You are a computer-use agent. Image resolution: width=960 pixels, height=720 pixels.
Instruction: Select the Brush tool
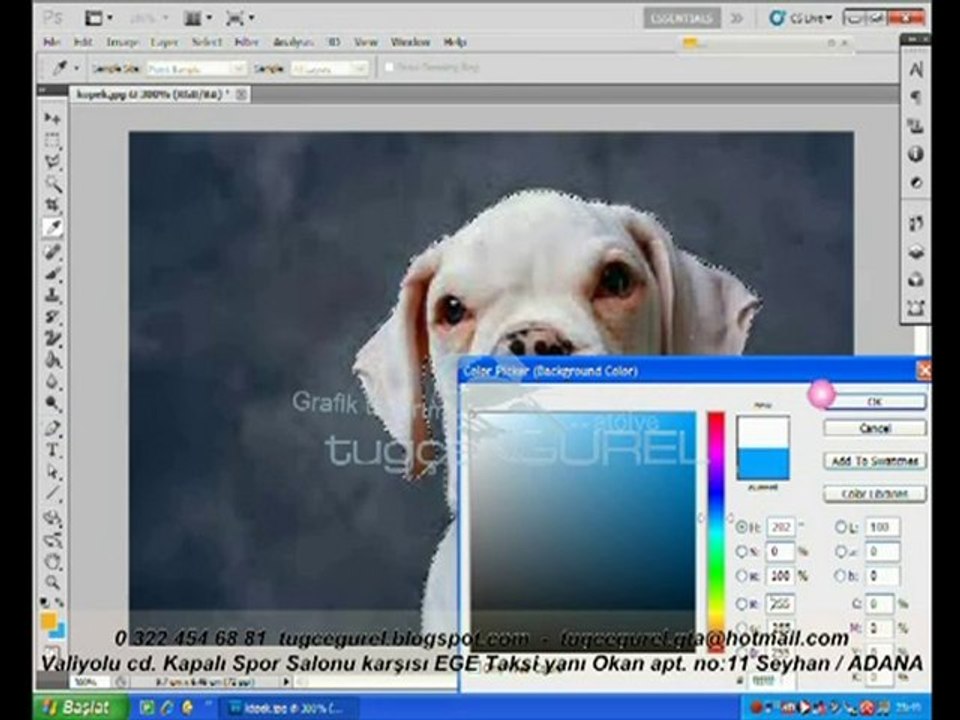[x=53, y=274]
